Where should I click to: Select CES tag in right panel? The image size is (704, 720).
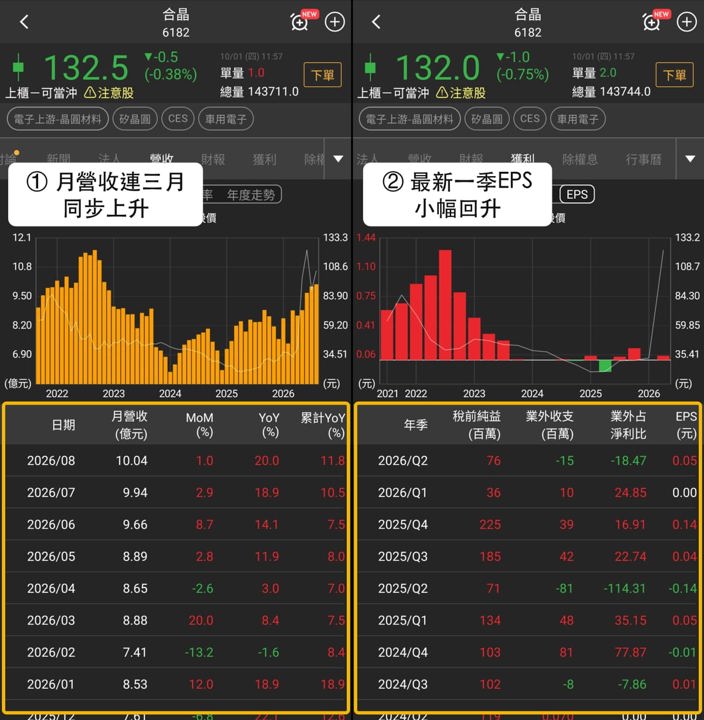(529, 119)
